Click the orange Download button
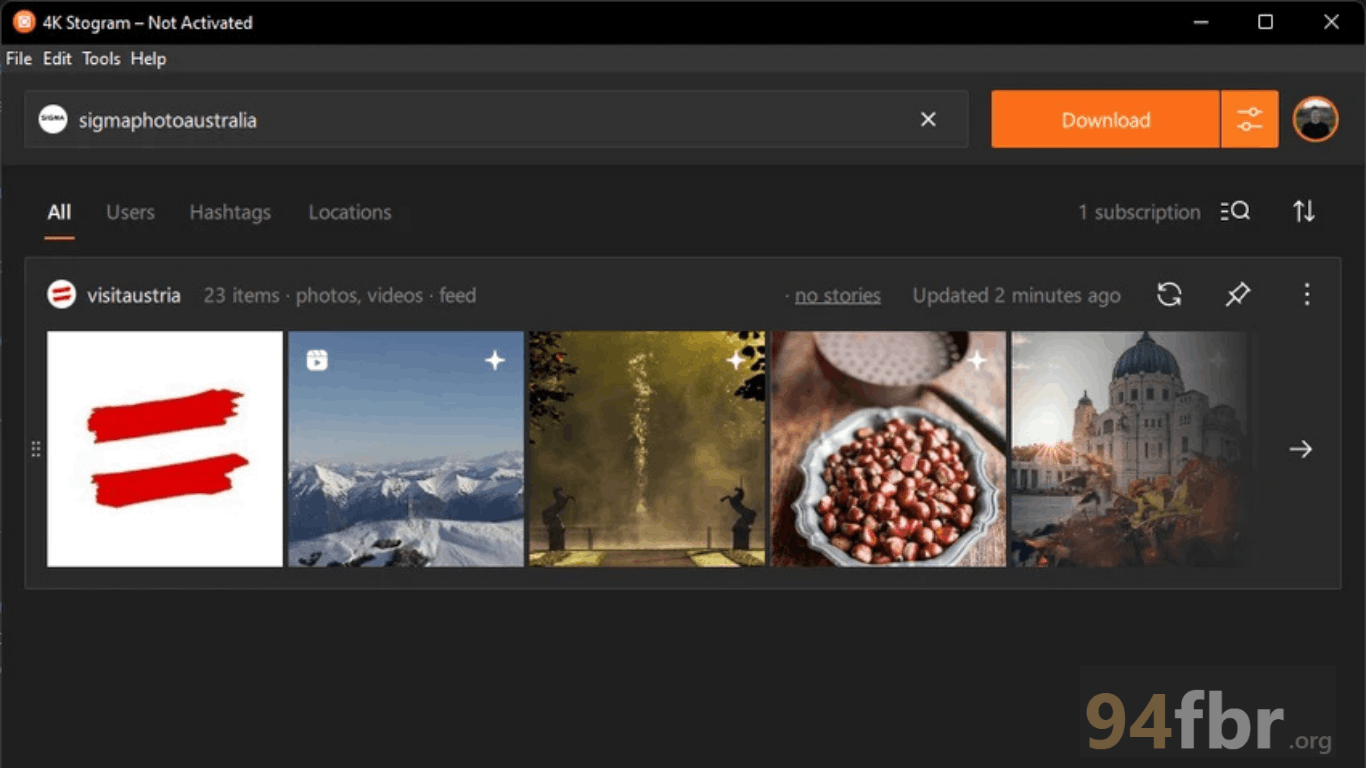 point(1105,119)
